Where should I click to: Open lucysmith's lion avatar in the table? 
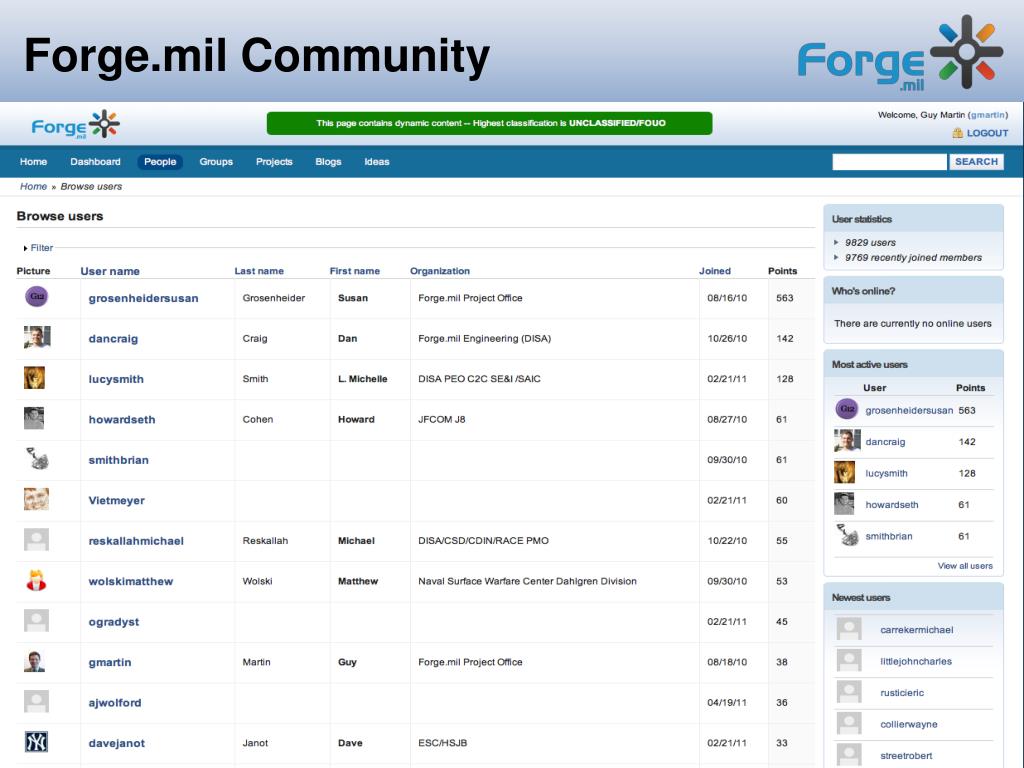pyautogui.click(x=35, y=378)
